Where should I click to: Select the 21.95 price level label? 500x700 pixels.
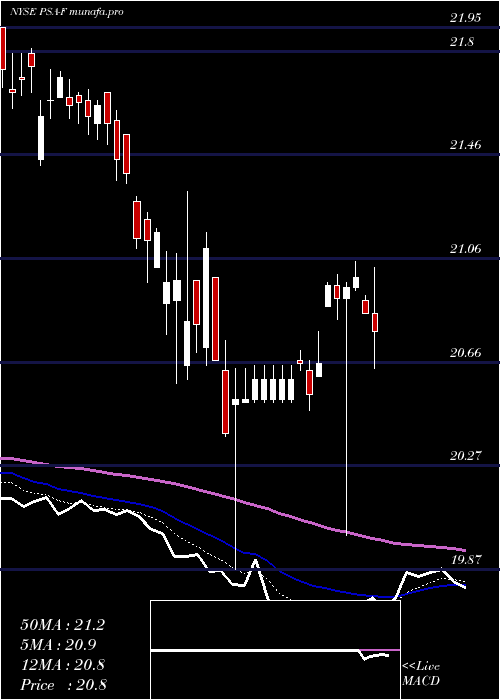coord(466,18)
